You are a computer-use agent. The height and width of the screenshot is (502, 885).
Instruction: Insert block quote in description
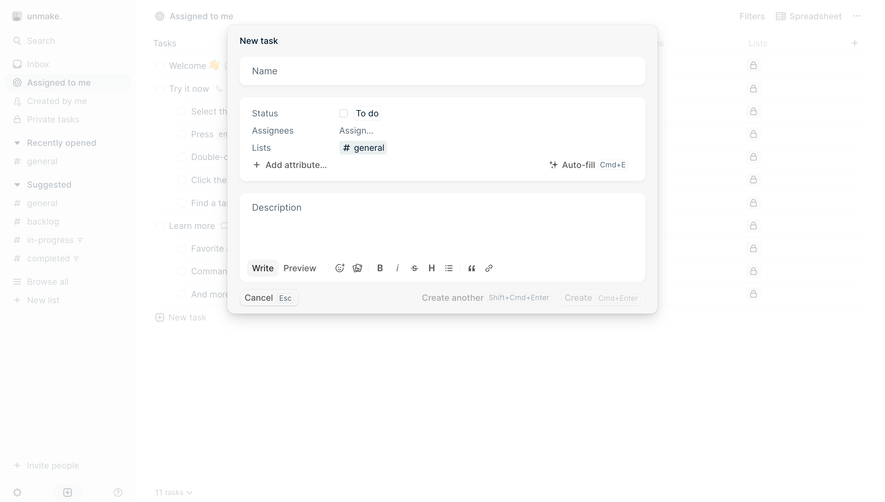(x=472, y=268)
